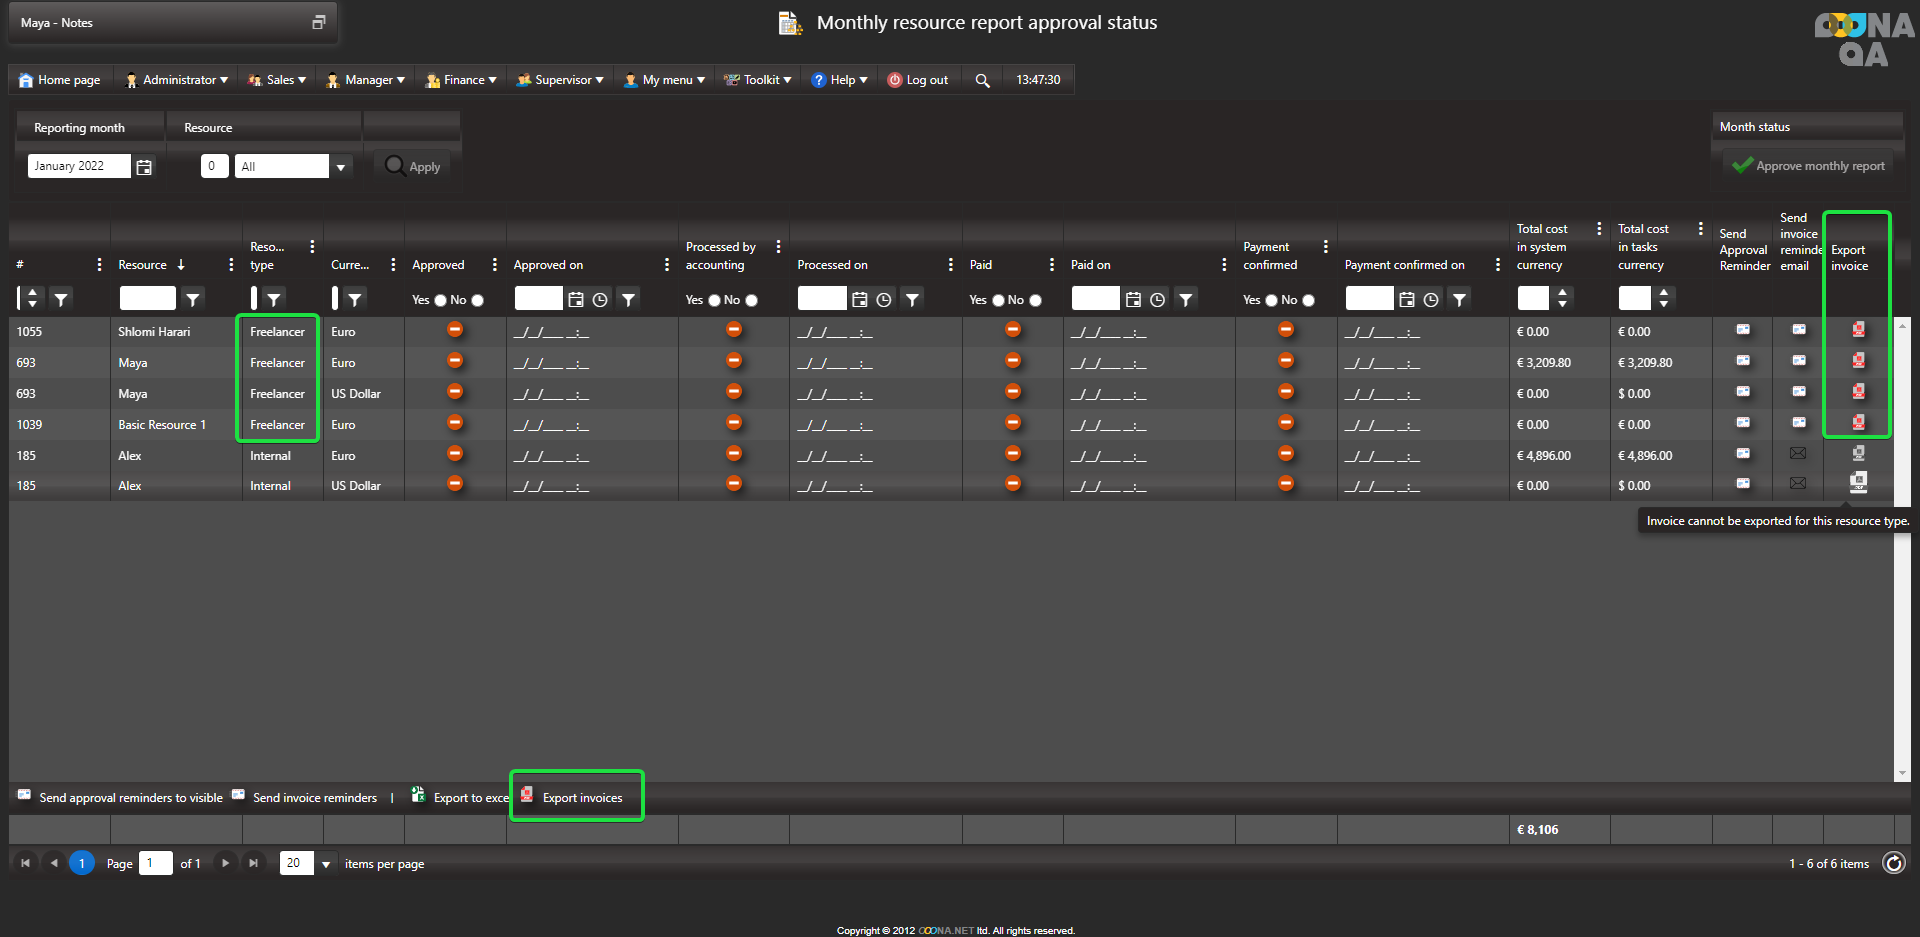1920x937 pixels.
Task: Expand the Resource All dropdown
Action: [341, 167]
